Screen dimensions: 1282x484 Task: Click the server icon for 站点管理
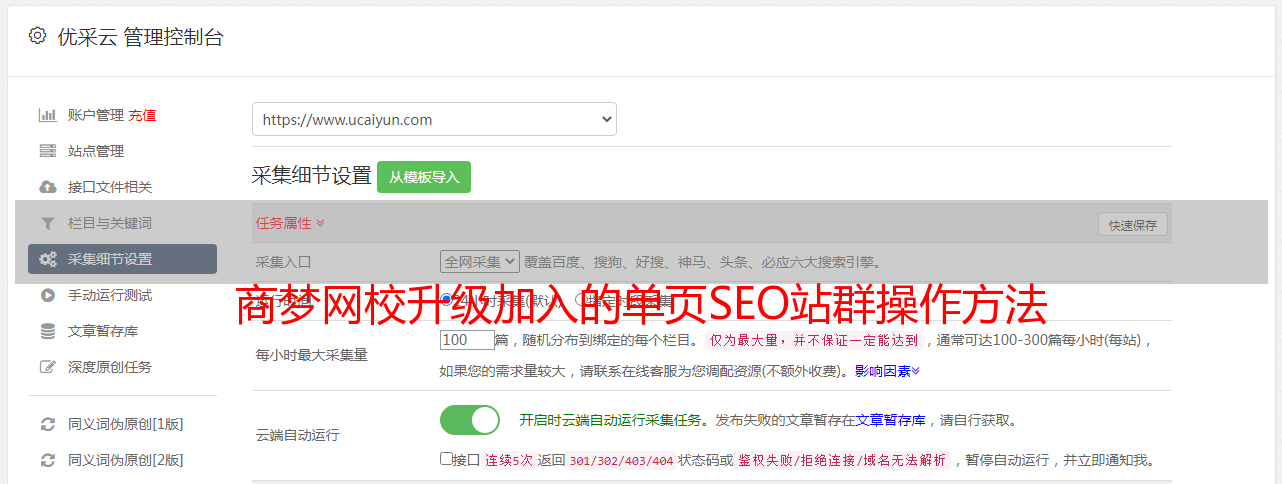click(47, 151)
